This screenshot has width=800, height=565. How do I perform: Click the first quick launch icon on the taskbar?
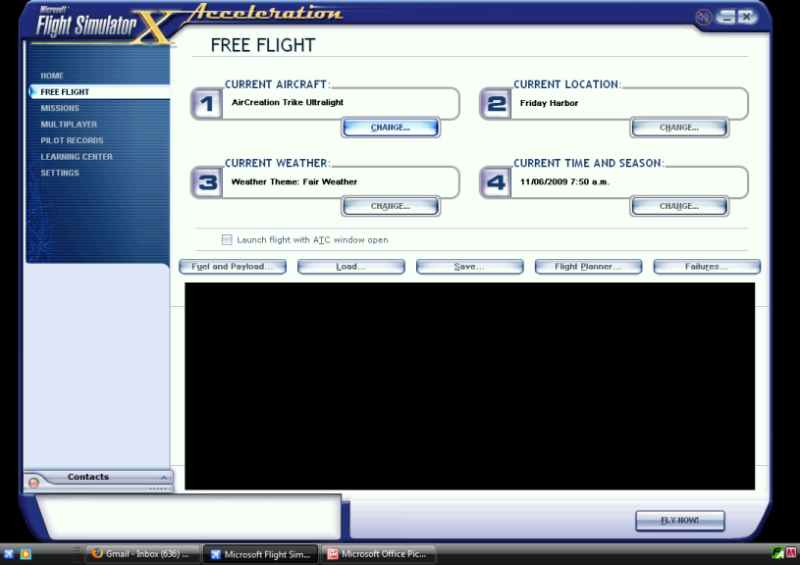coord(9,554)
